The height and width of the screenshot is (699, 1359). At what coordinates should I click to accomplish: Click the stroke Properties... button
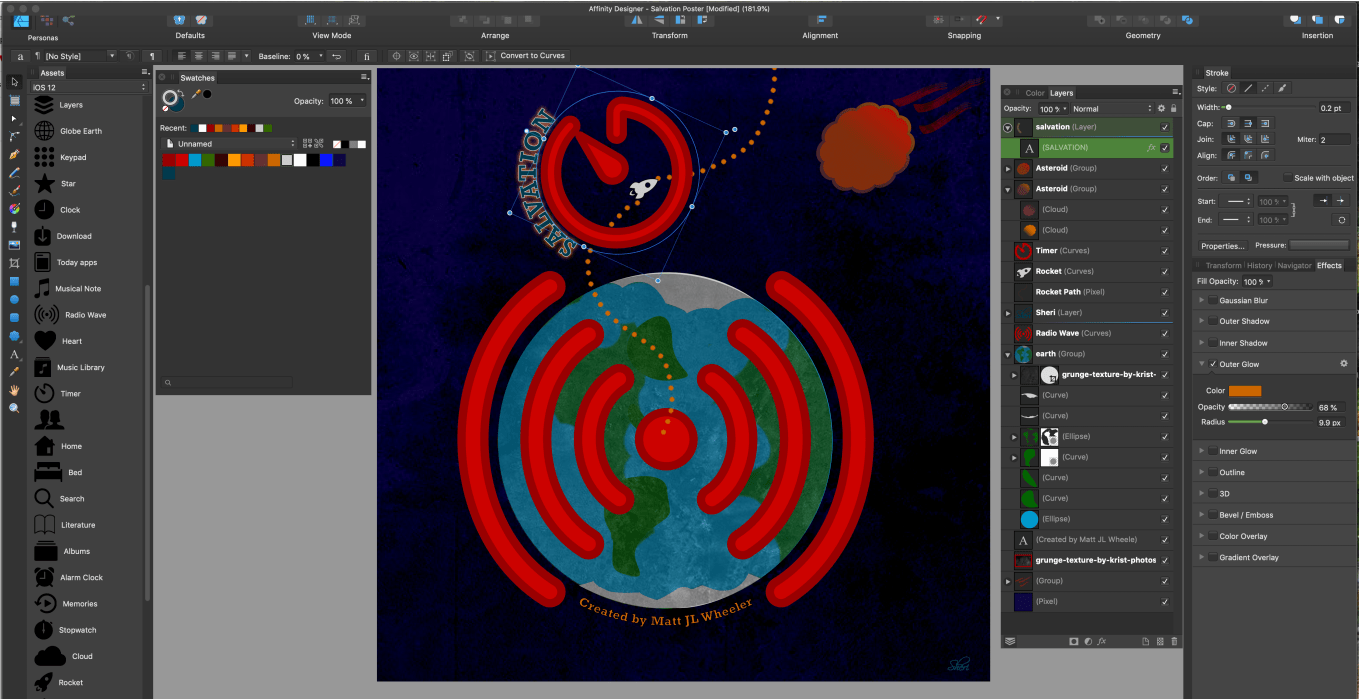[1222, 245]
